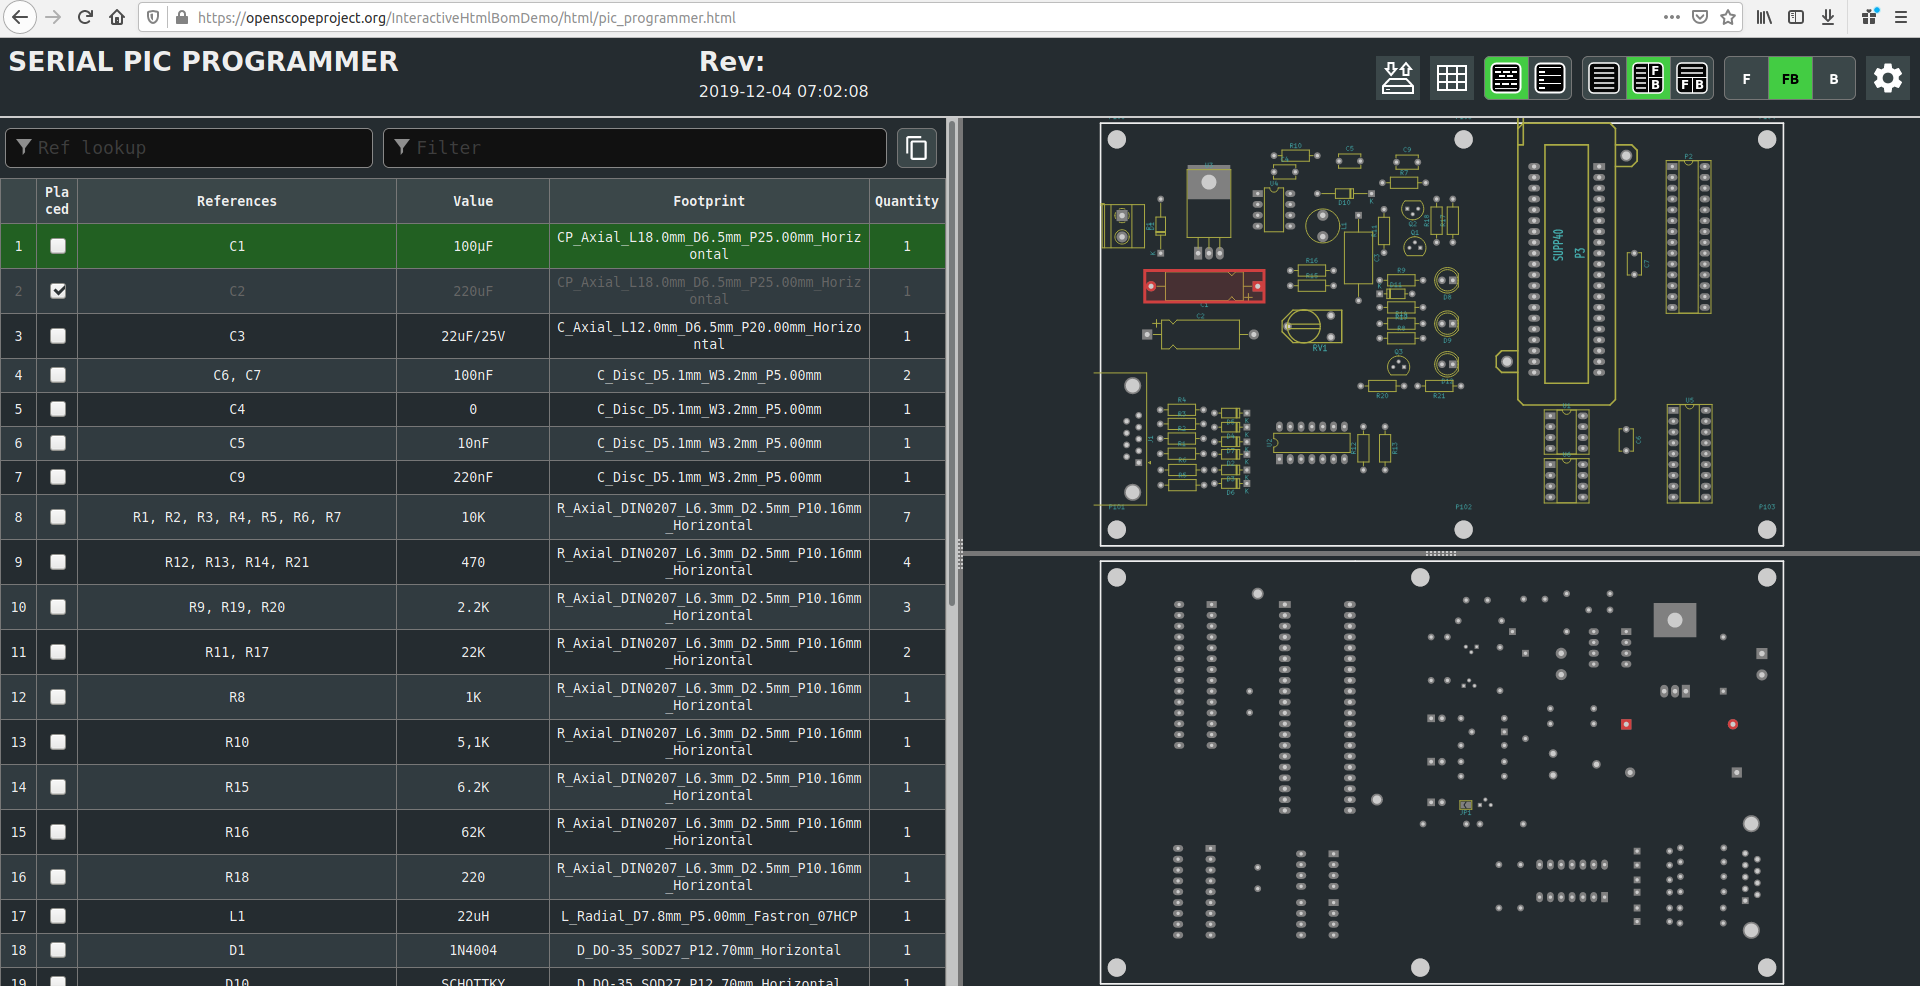Image resolution: width=1920 pixels, height=986 pixels.
Task: Choose left-right BOM and board layout
Action: click(1648, 78)
